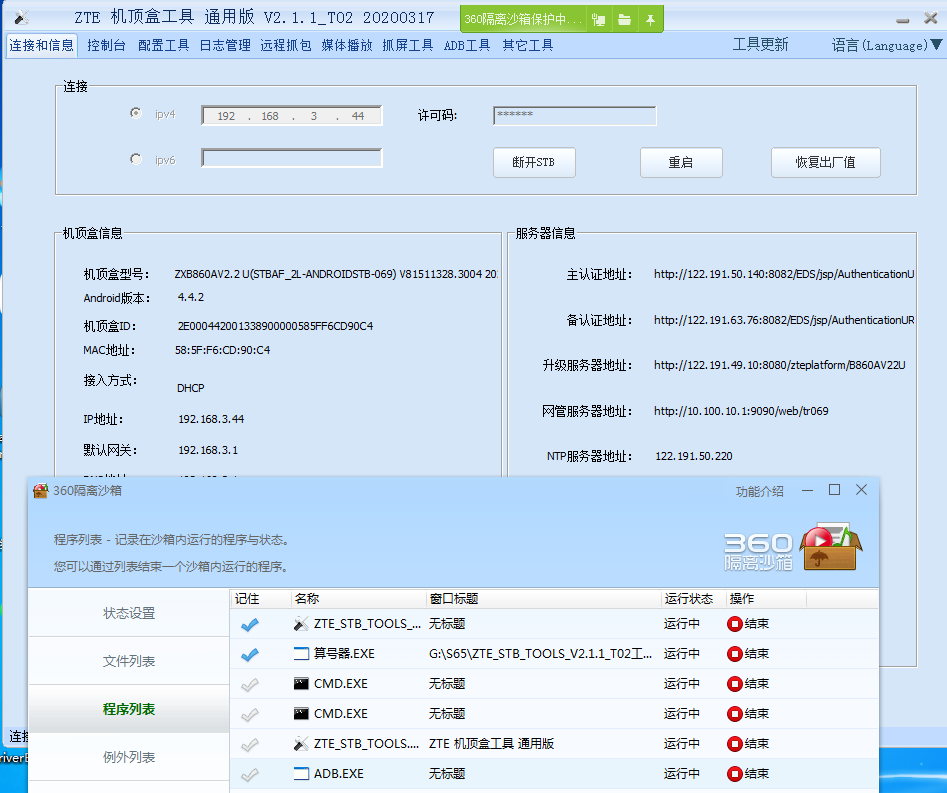Screen dimensions: 947x793
Task: Click ZTE 机顶盒工具 通用版 row program icon
Action: click(301, 743)
